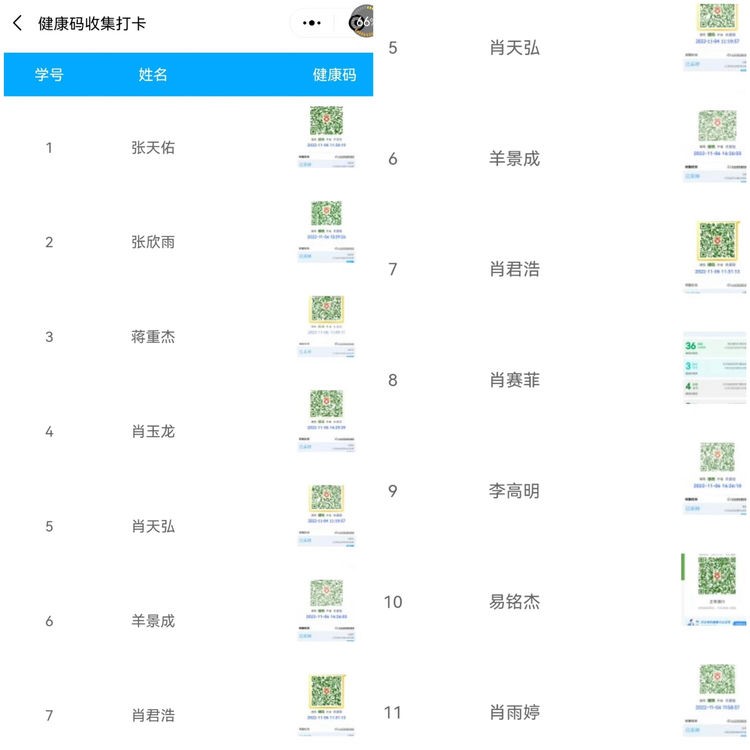
Task: Click student number 10 beside 易铭杰
Action: (x=393, y=602)
